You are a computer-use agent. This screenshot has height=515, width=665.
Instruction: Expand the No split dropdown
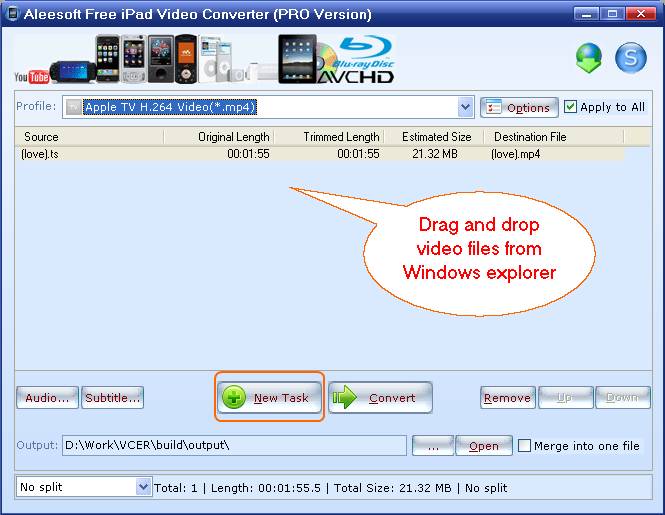click(x=143, y=487)
